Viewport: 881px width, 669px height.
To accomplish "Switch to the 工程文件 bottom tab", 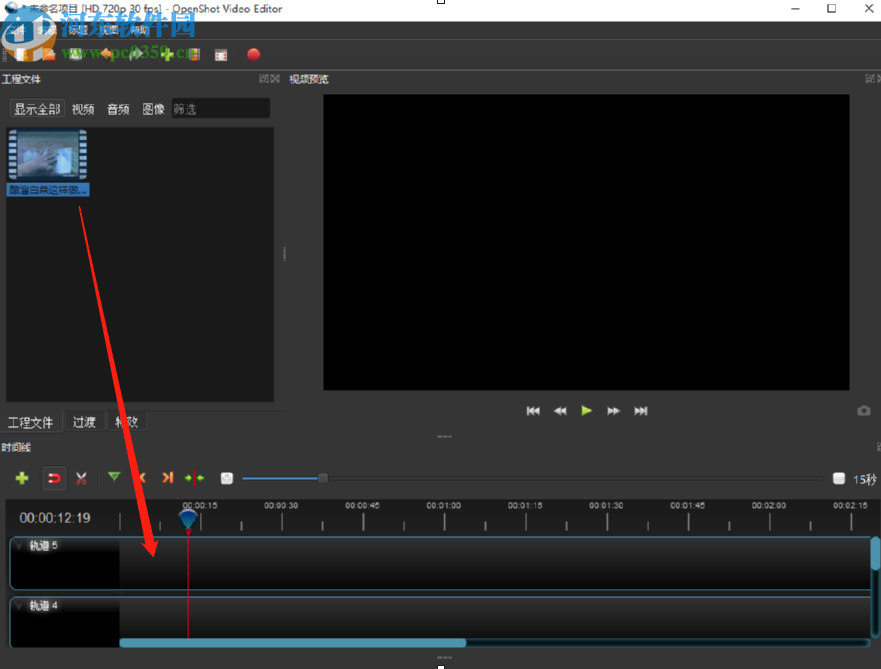I will point(31,422).
